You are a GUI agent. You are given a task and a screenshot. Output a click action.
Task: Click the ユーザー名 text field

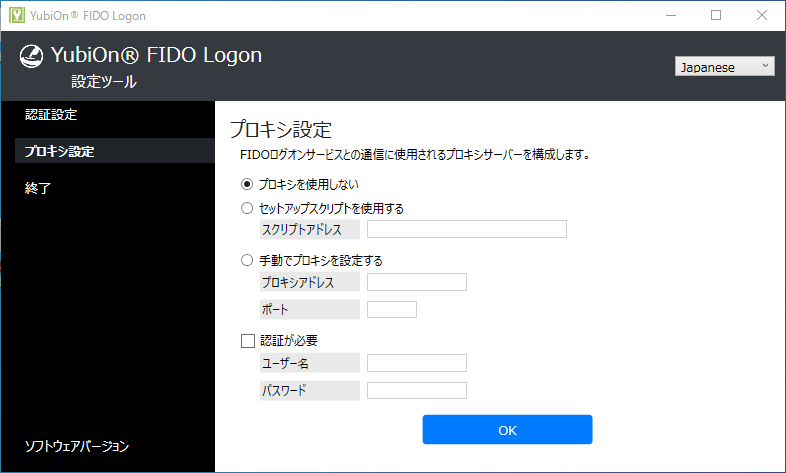point(416,362)
